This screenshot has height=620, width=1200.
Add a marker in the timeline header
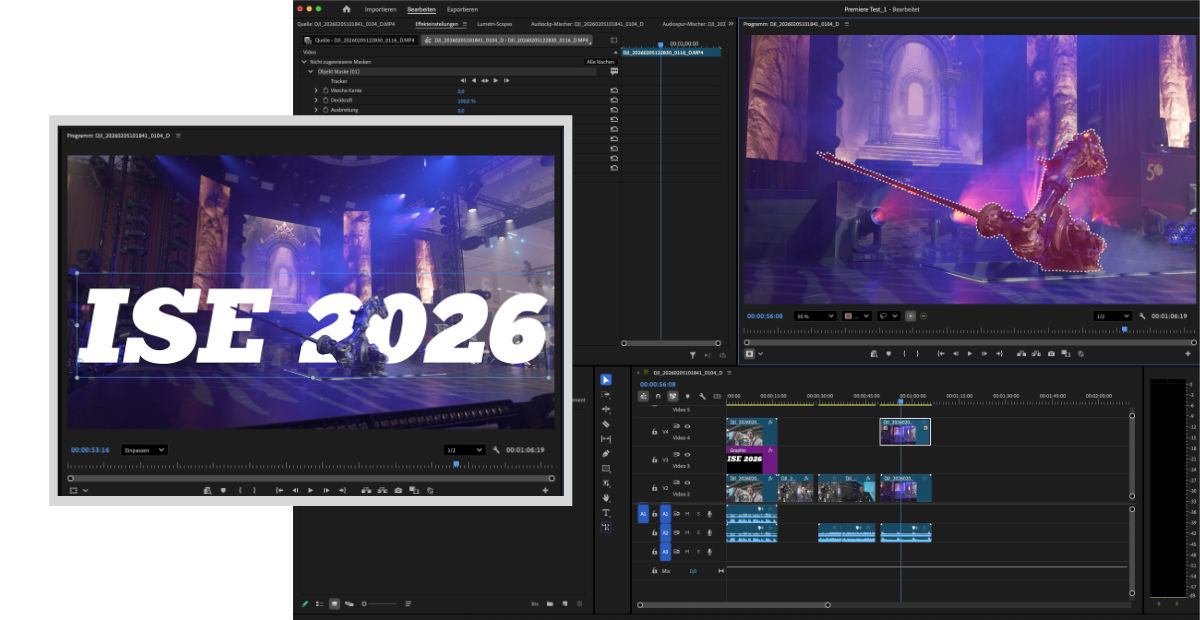[687, 396]
